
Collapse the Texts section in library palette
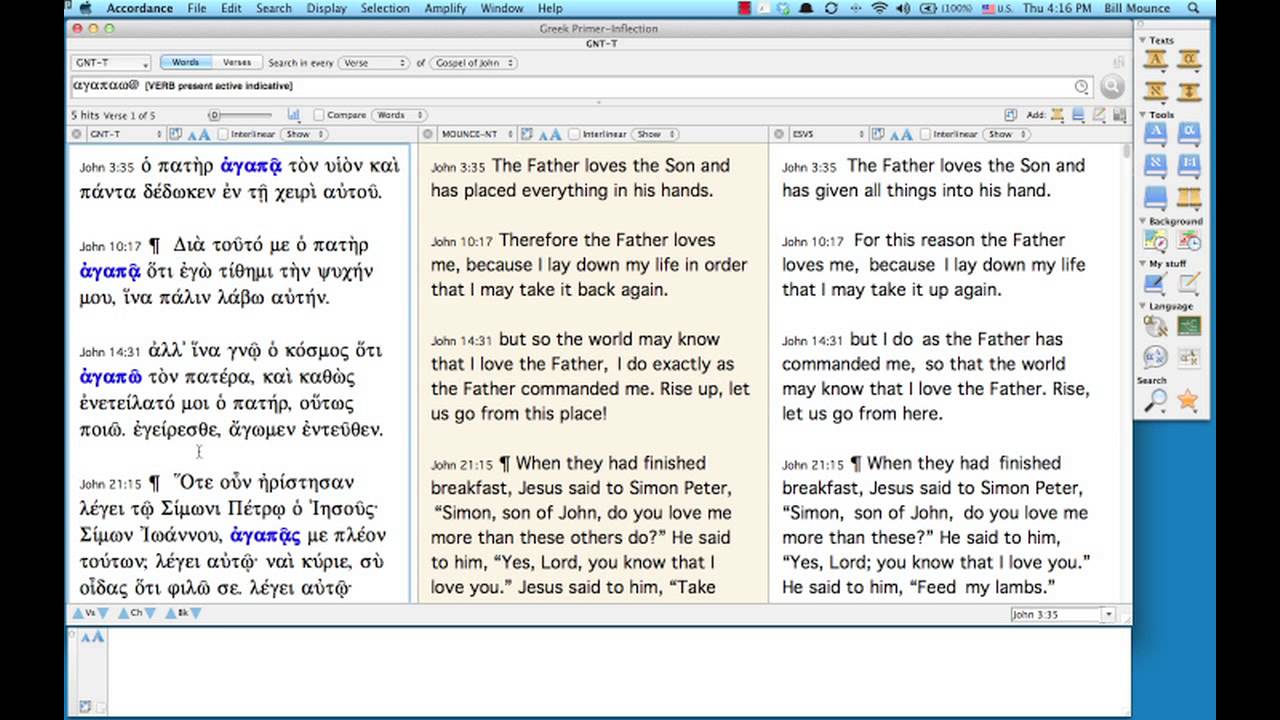(x=1143, y=41)
